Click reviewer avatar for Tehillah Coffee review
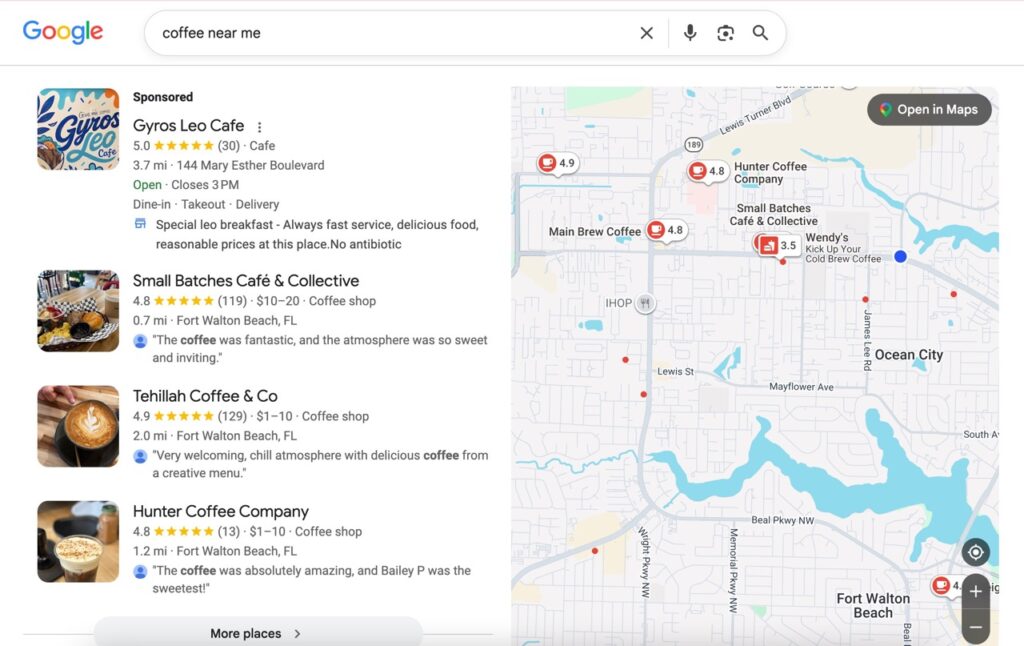Image resolution: width=1024 pixels, height=646 pixels. 140,456
